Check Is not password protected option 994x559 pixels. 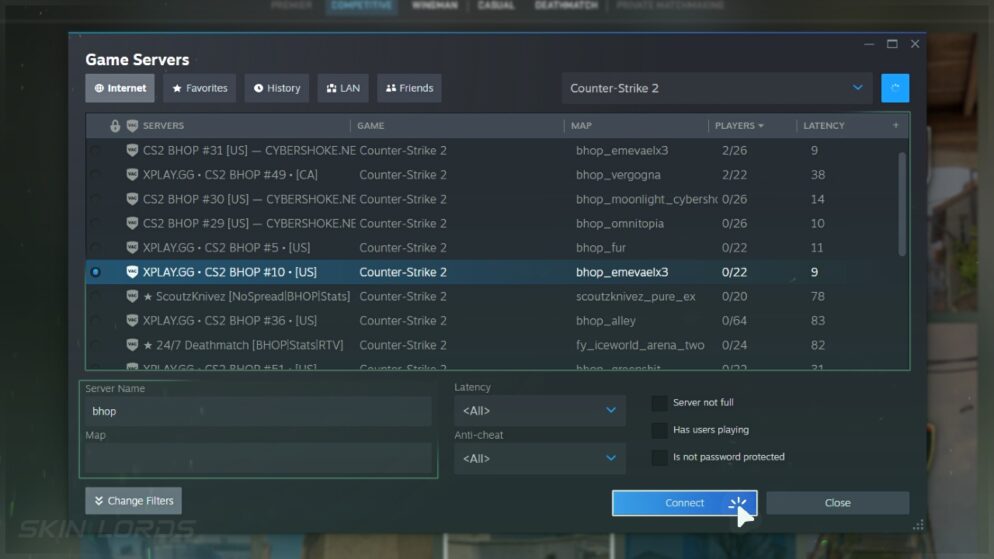click(659, 457)
